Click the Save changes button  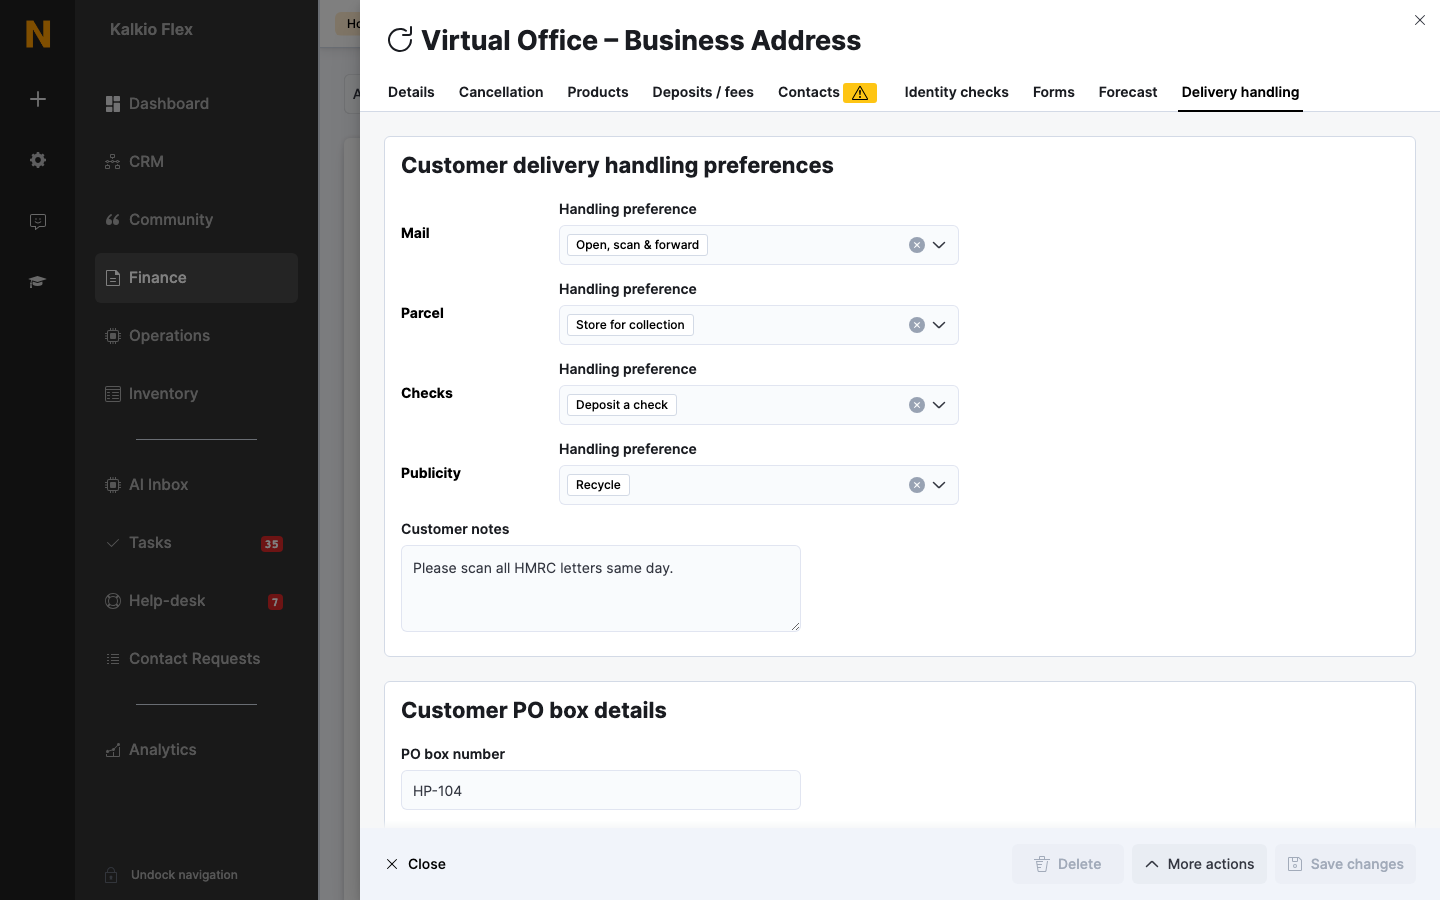pyautogui.click(x=1345, y=864)
